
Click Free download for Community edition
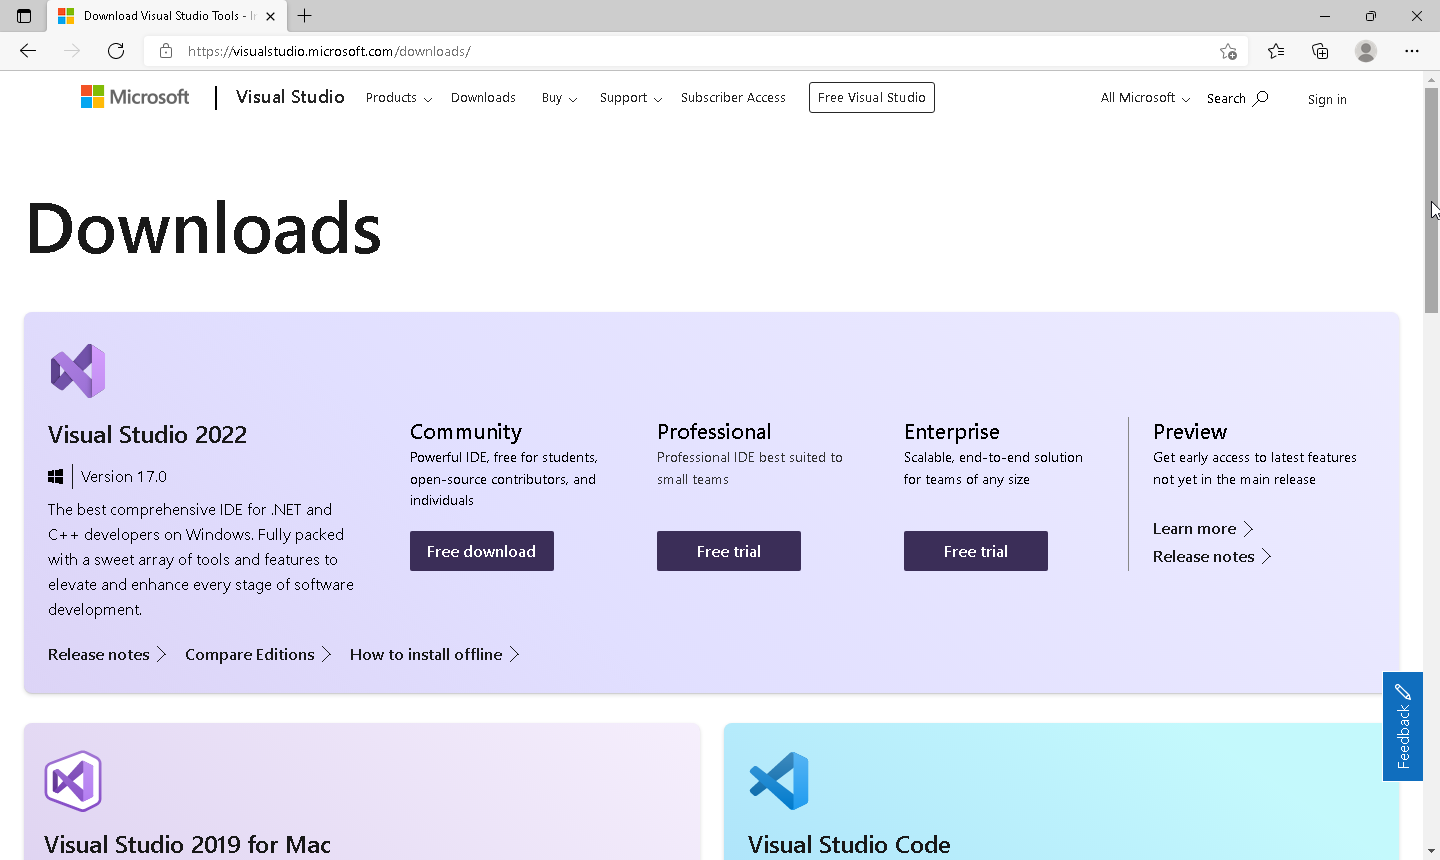481,551
